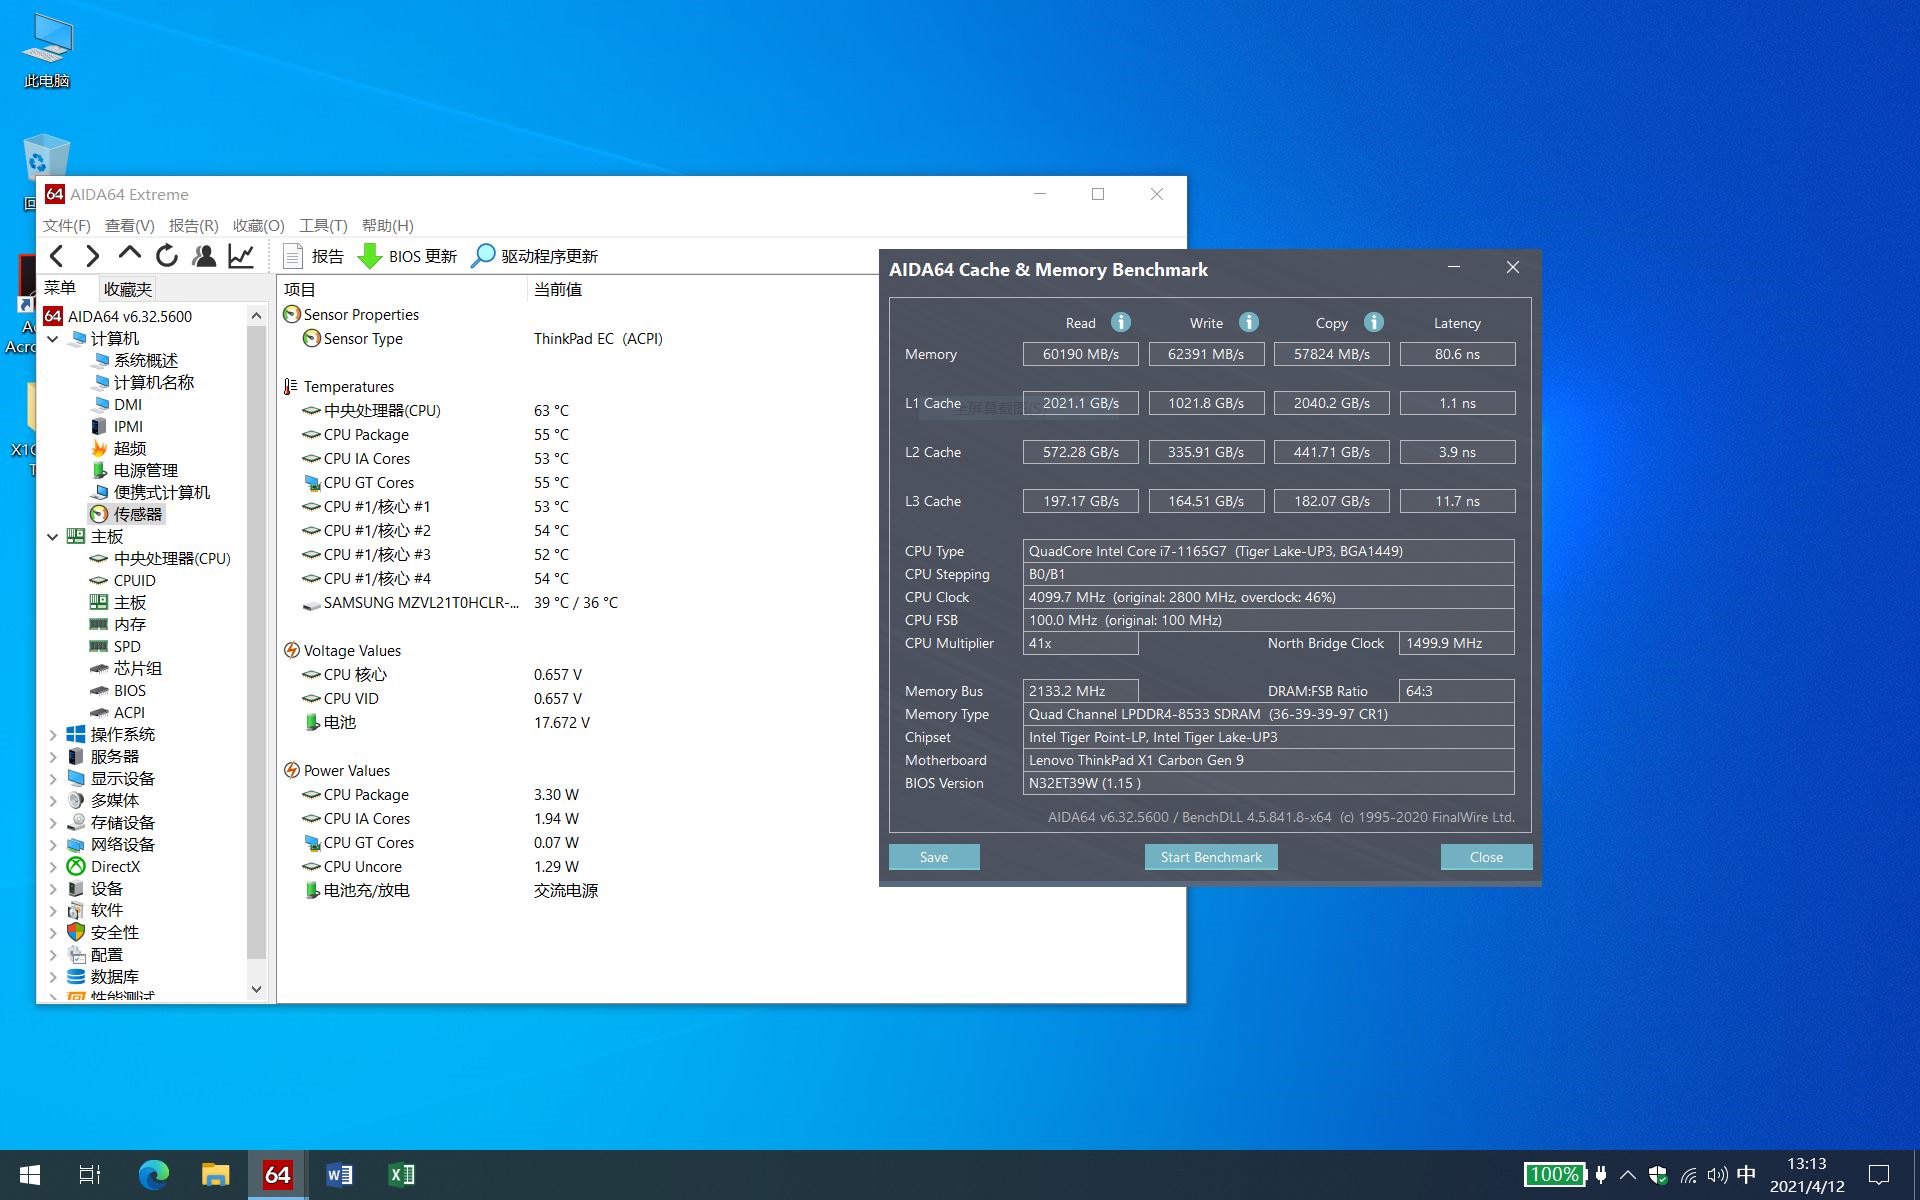
Task: Expand the 安全性 tree node
Action: point(53,933)
